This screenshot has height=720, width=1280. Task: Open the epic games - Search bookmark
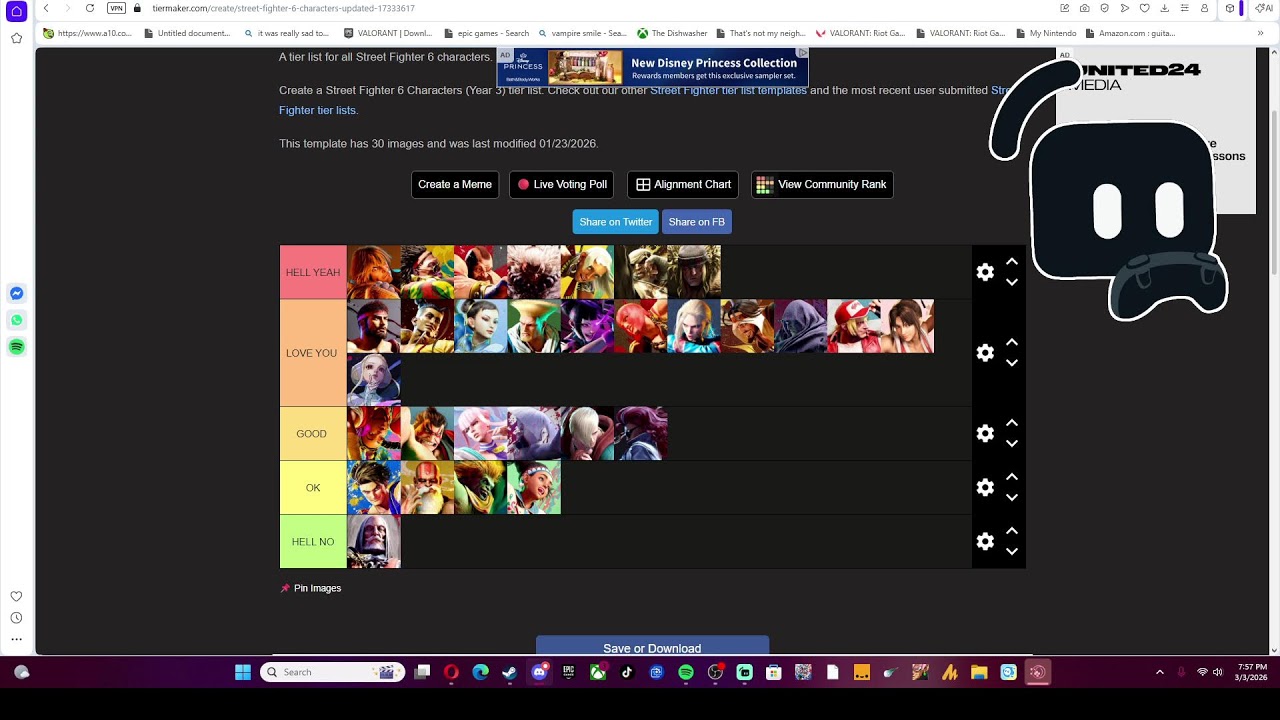point(486,33)
